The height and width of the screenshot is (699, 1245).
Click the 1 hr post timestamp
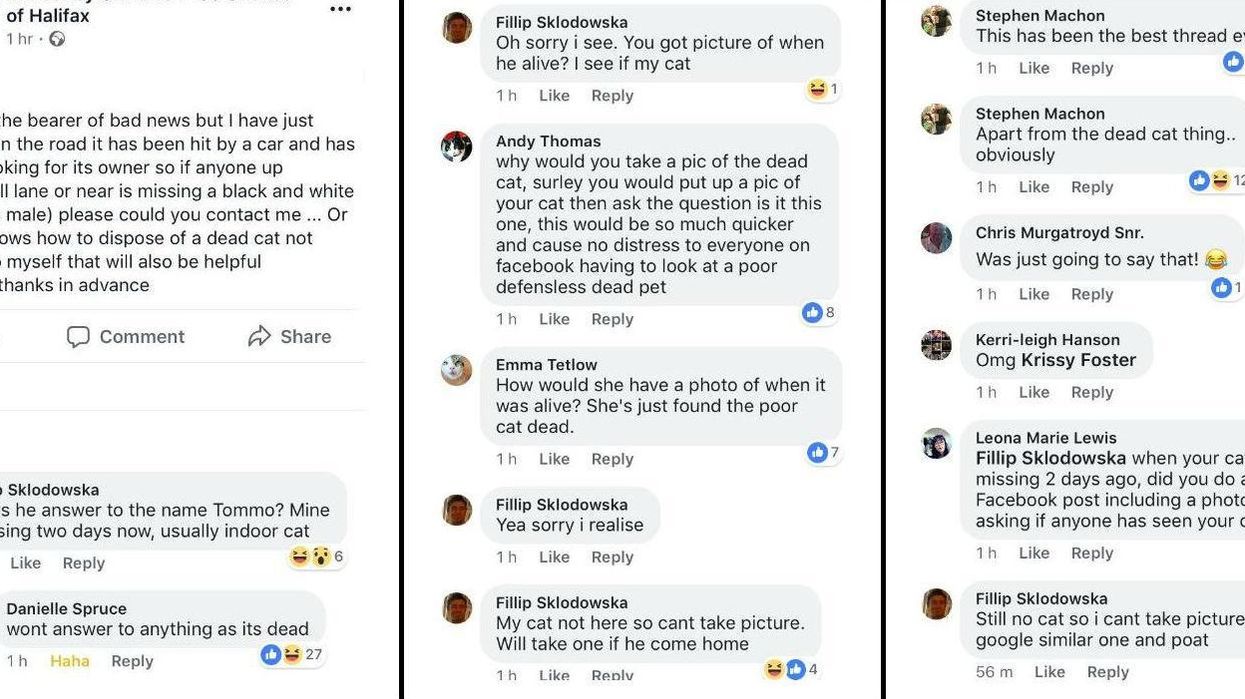point(19,39)
